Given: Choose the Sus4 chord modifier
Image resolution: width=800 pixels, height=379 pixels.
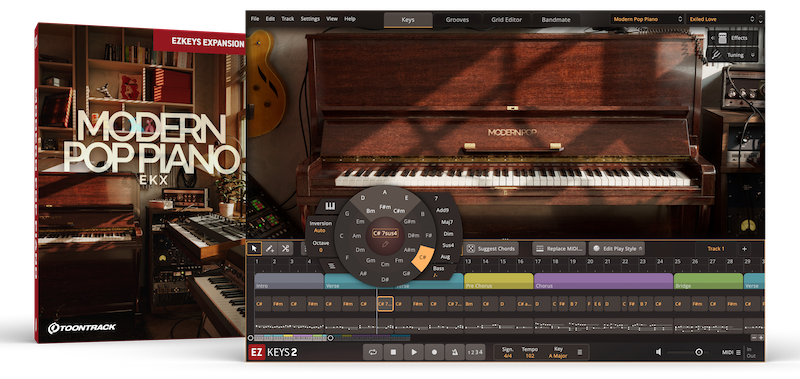Looking at the screenshot, I should pyautogui.click(x=448, y=245).
